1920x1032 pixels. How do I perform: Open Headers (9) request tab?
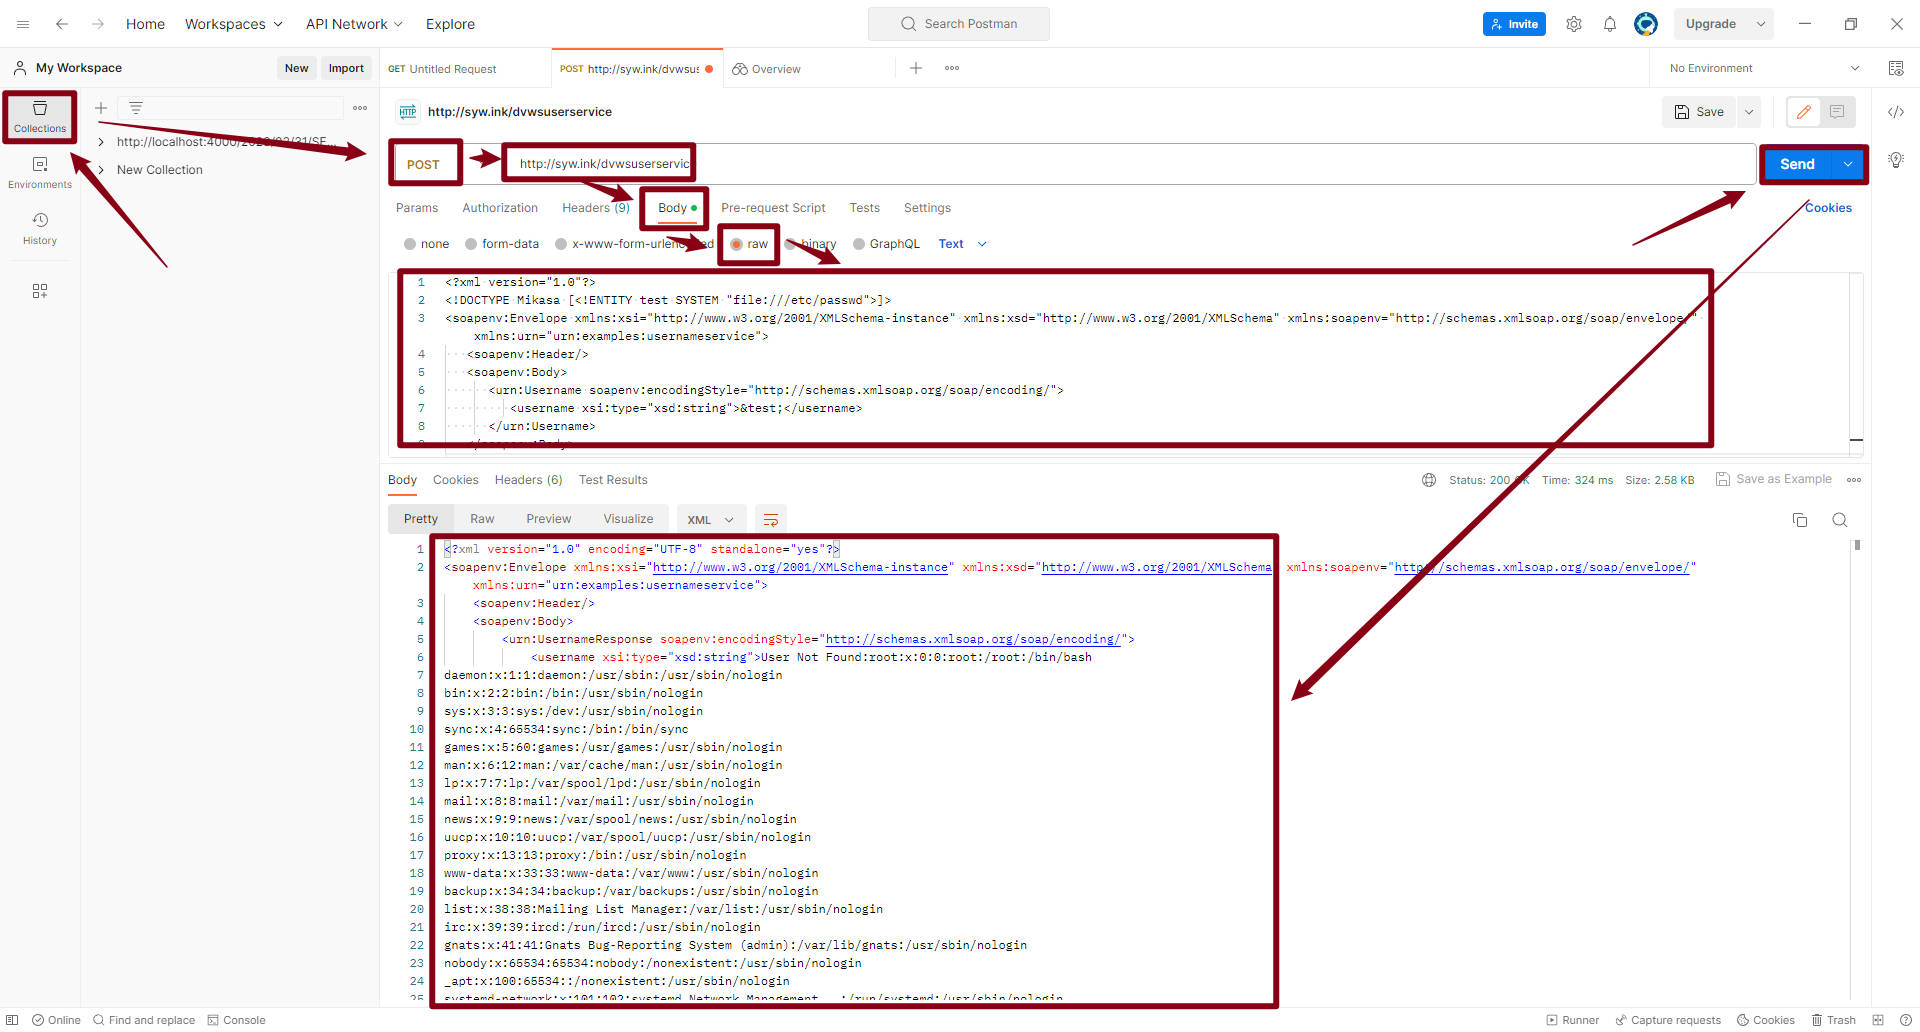point(596,208)
